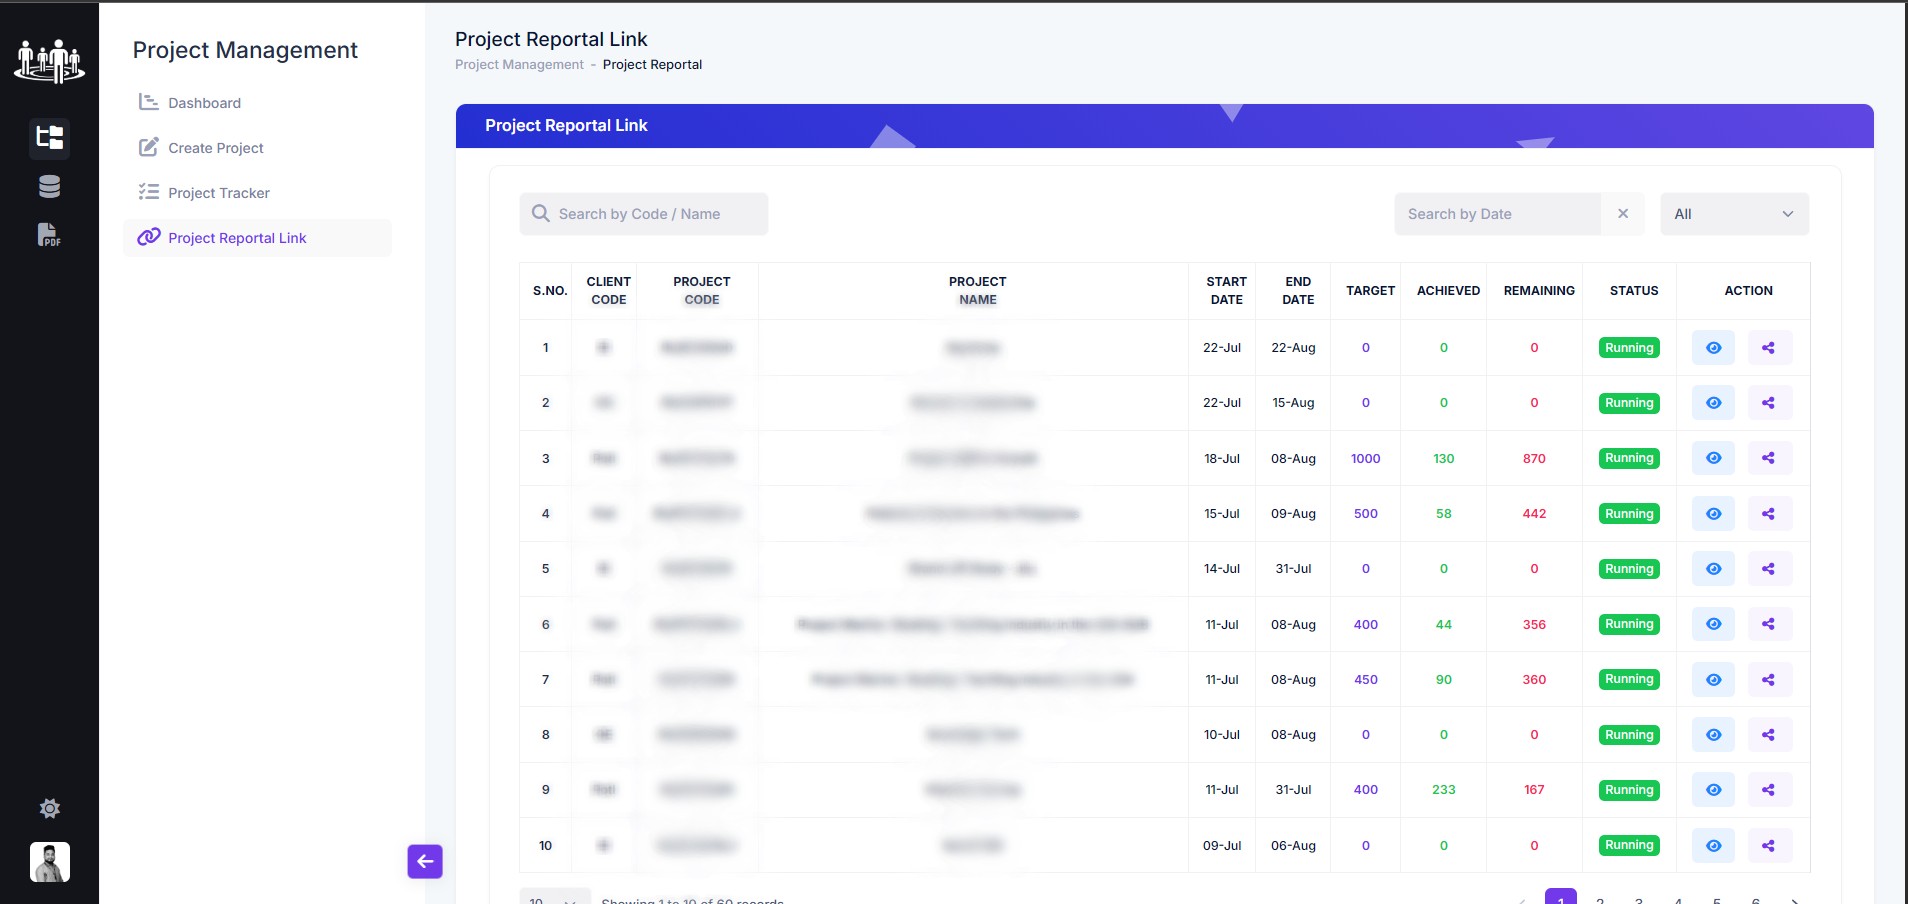Image resolution: width=1908 pixels, height=904 pixels.
Task: Click eye icon for row 6
Action: 1713,624
